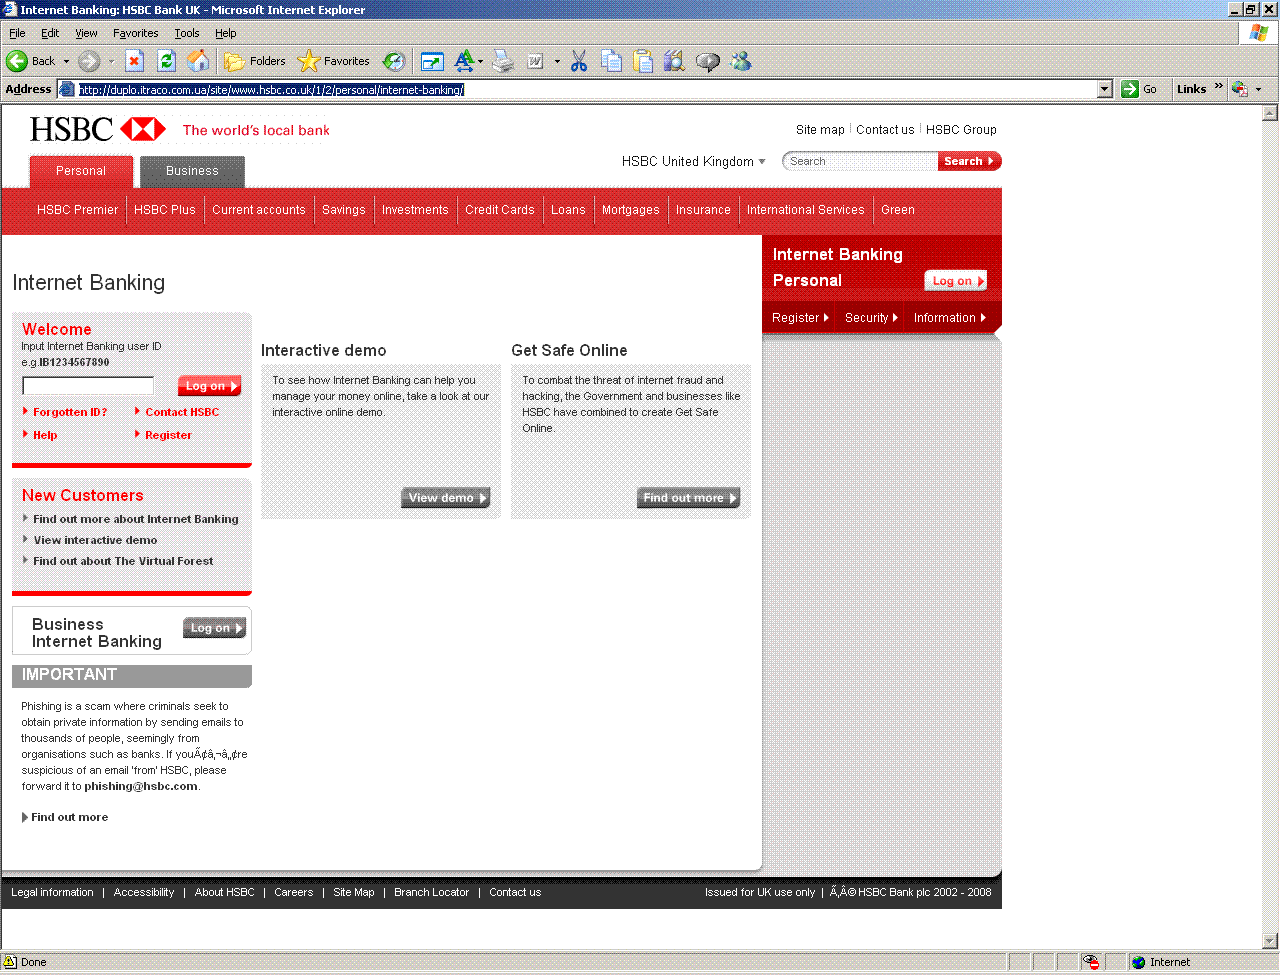Open the History clock icon
Image resolution: width=1280 pixels, height=975 pixels.
coord(395,61)
